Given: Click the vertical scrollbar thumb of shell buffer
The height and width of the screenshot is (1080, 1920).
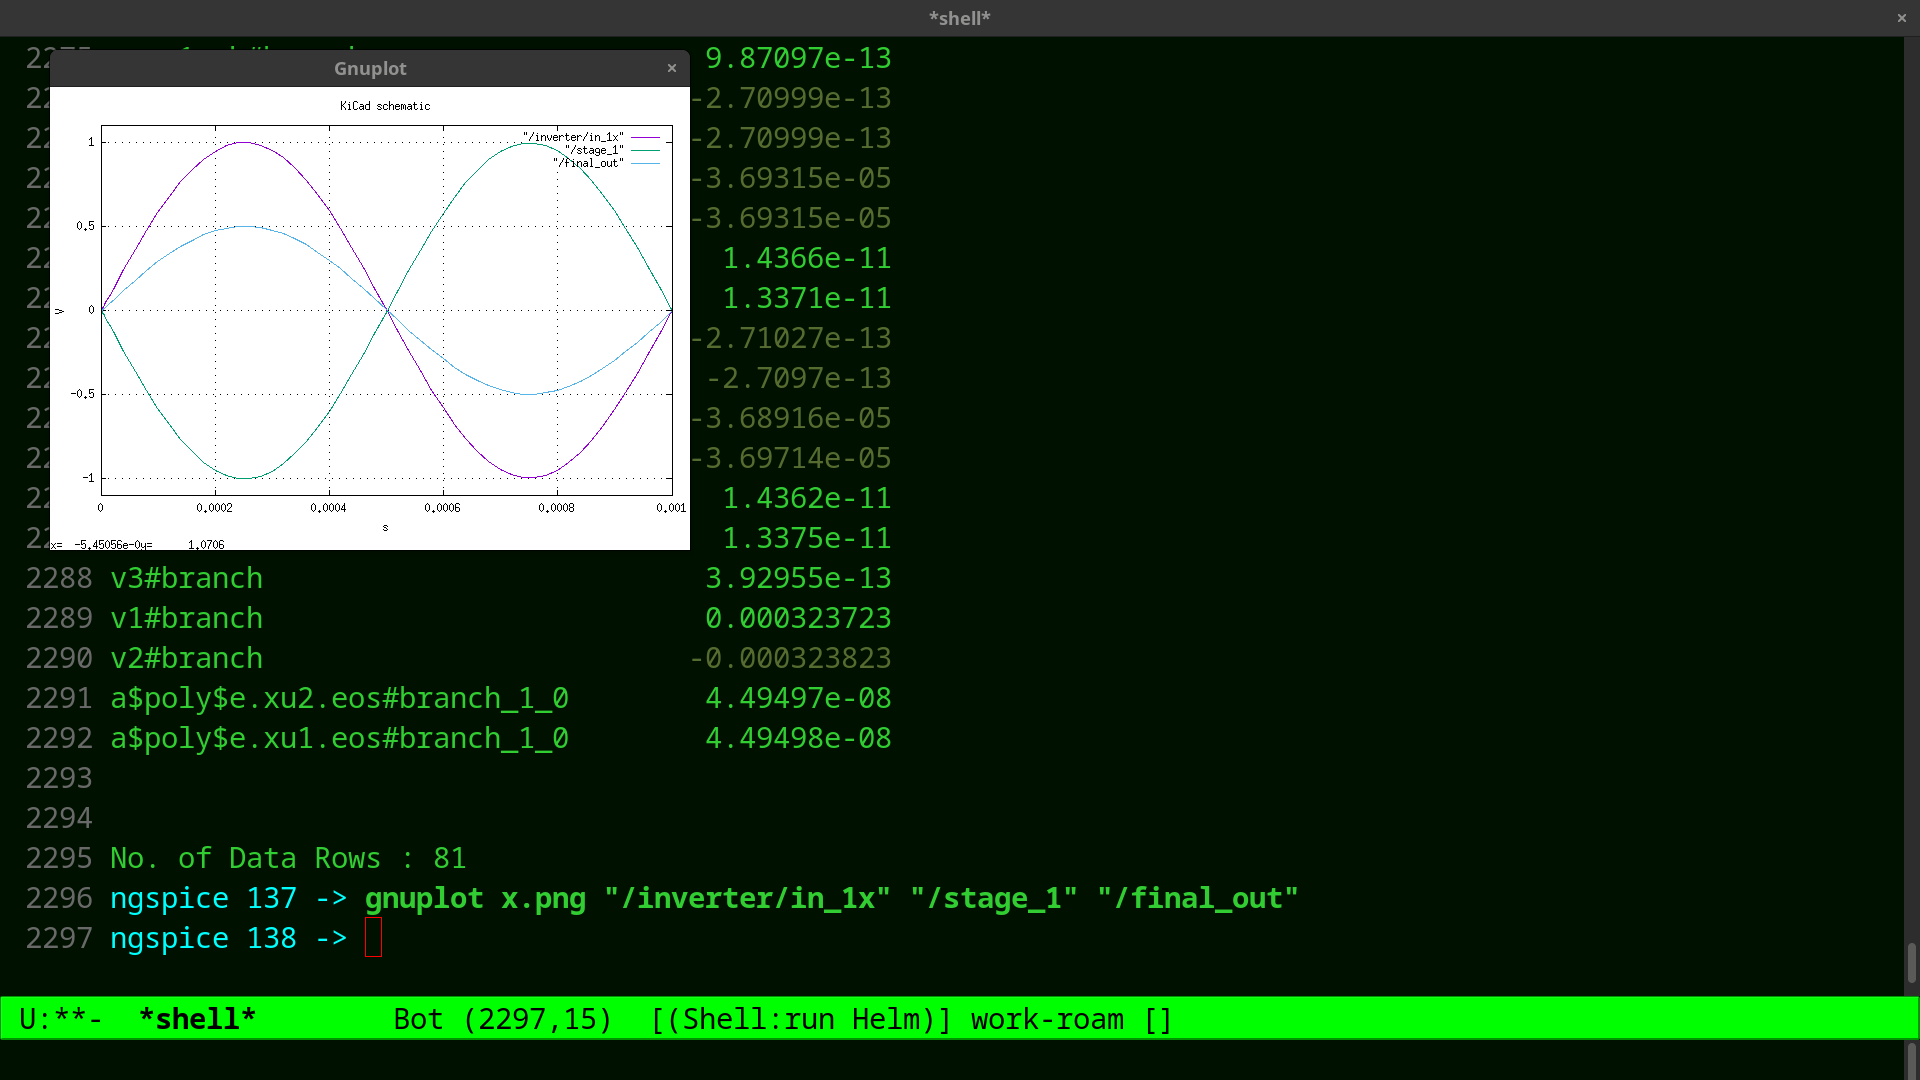Looking at the screenshot, I should coord(1911,962).
